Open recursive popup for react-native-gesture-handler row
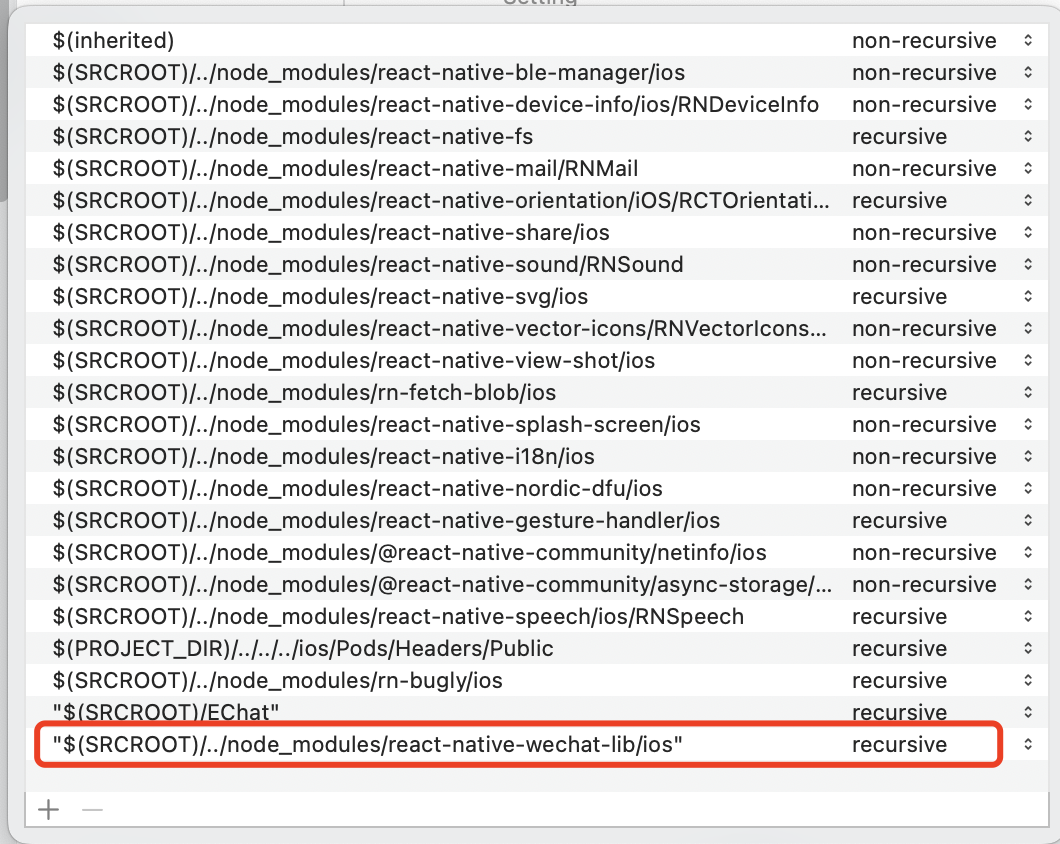 [1028, 521]
